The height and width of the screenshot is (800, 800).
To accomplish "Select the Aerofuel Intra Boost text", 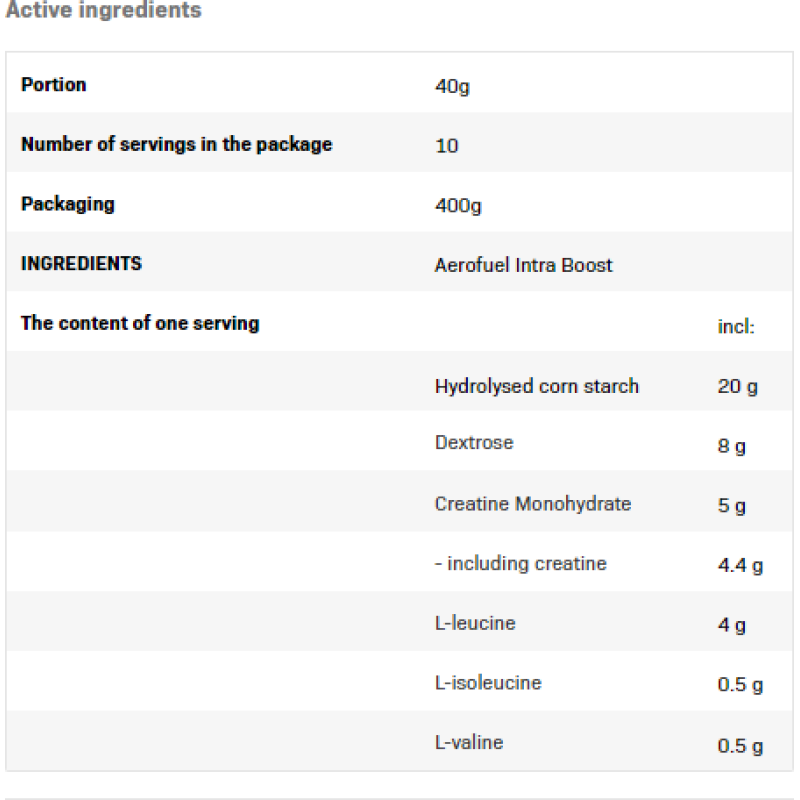I will [x=523, y=265].
